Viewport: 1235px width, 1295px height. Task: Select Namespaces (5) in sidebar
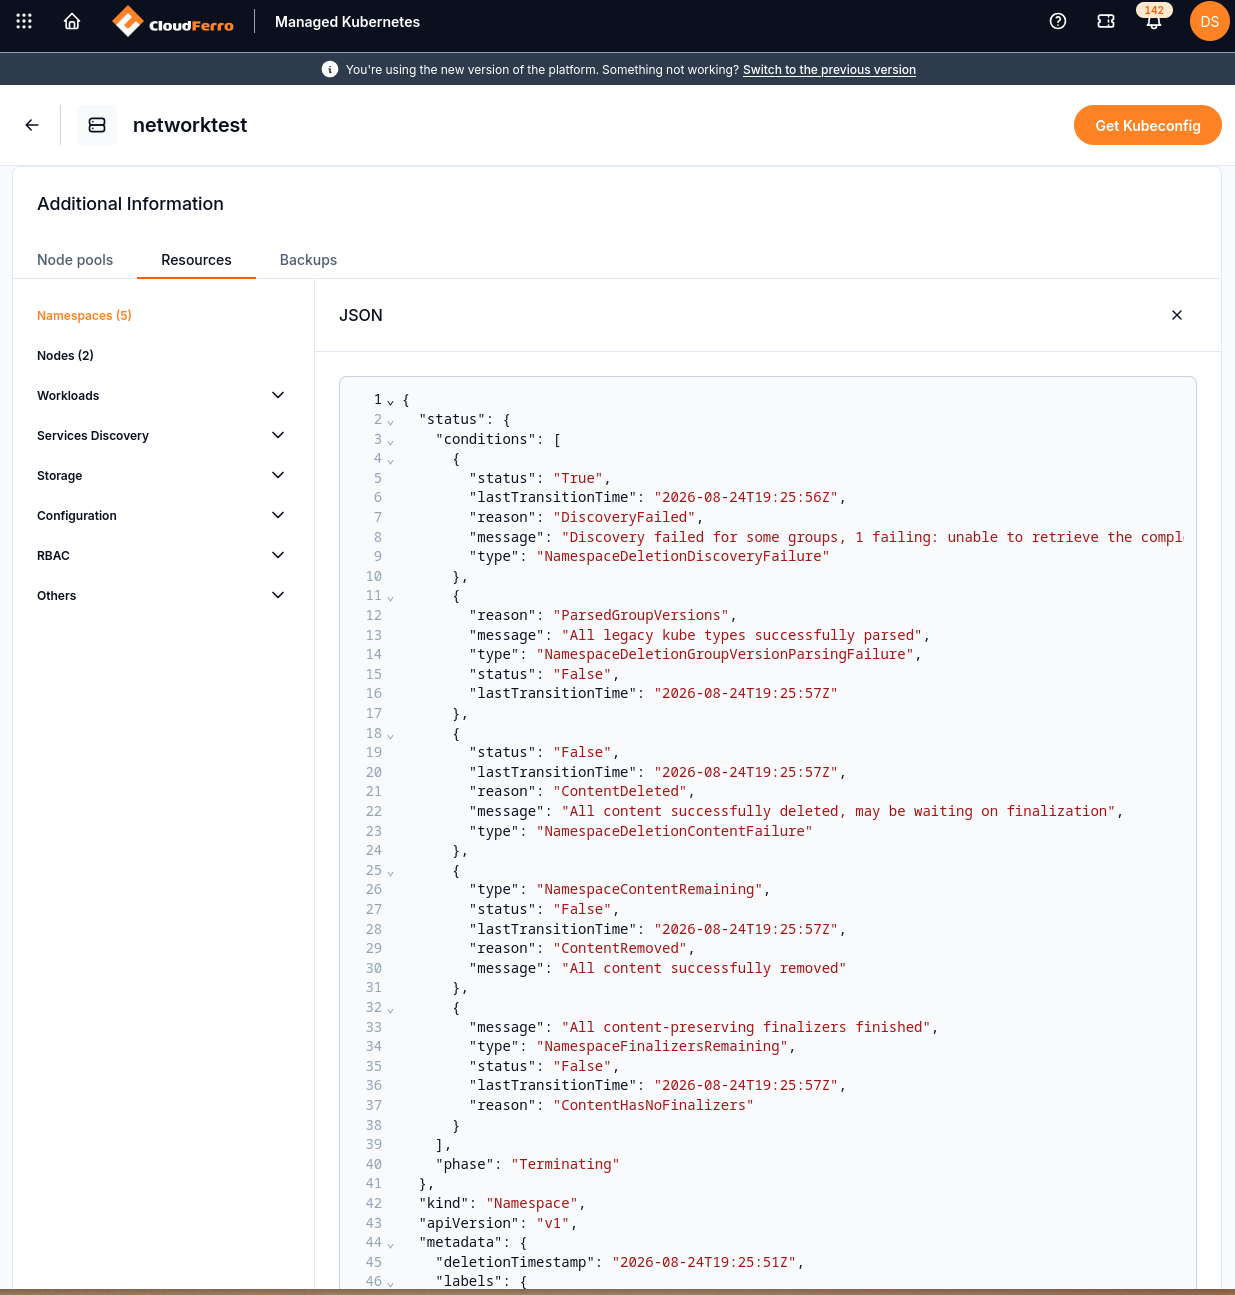point(84,316)
